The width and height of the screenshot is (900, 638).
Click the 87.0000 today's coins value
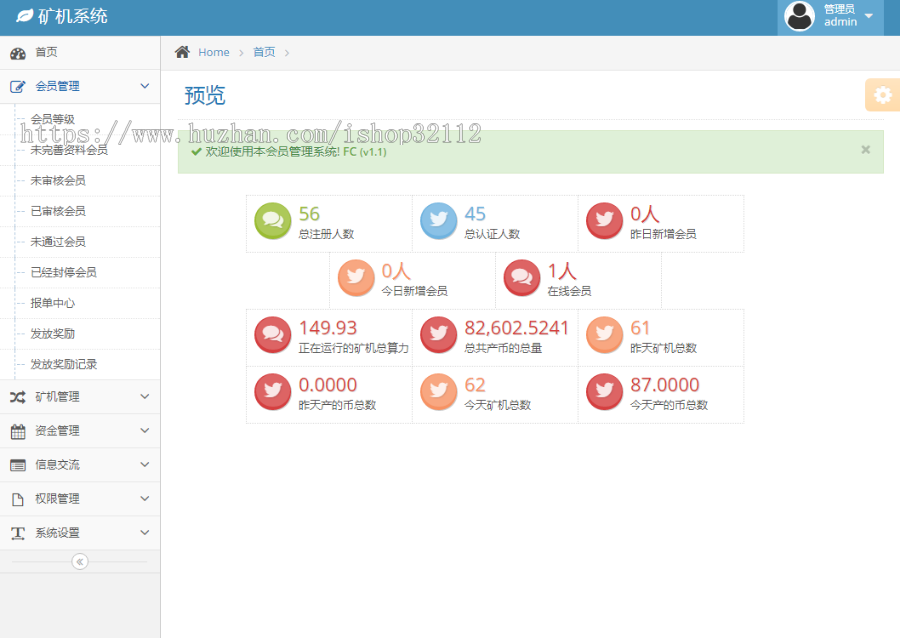665,385
